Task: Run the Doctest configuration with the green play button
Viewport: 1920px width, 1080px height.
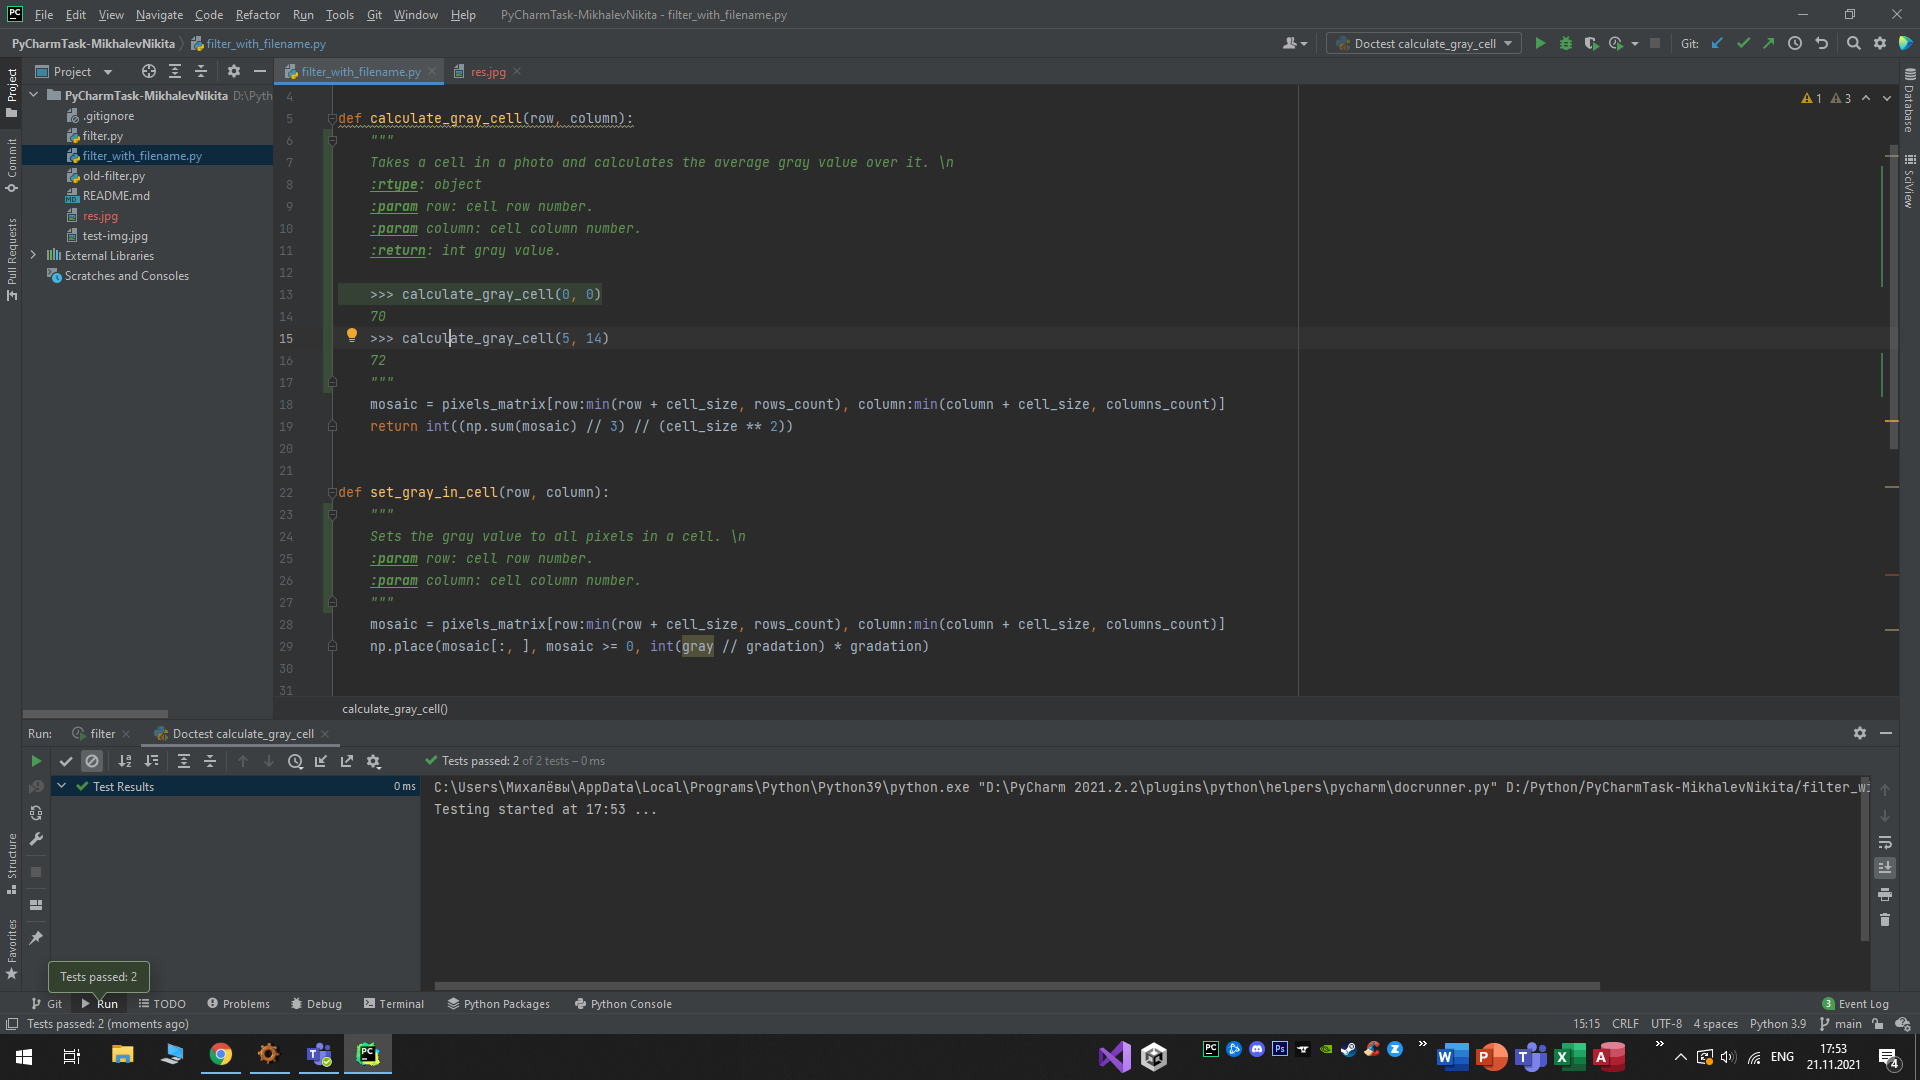Action: (1540, 43)
